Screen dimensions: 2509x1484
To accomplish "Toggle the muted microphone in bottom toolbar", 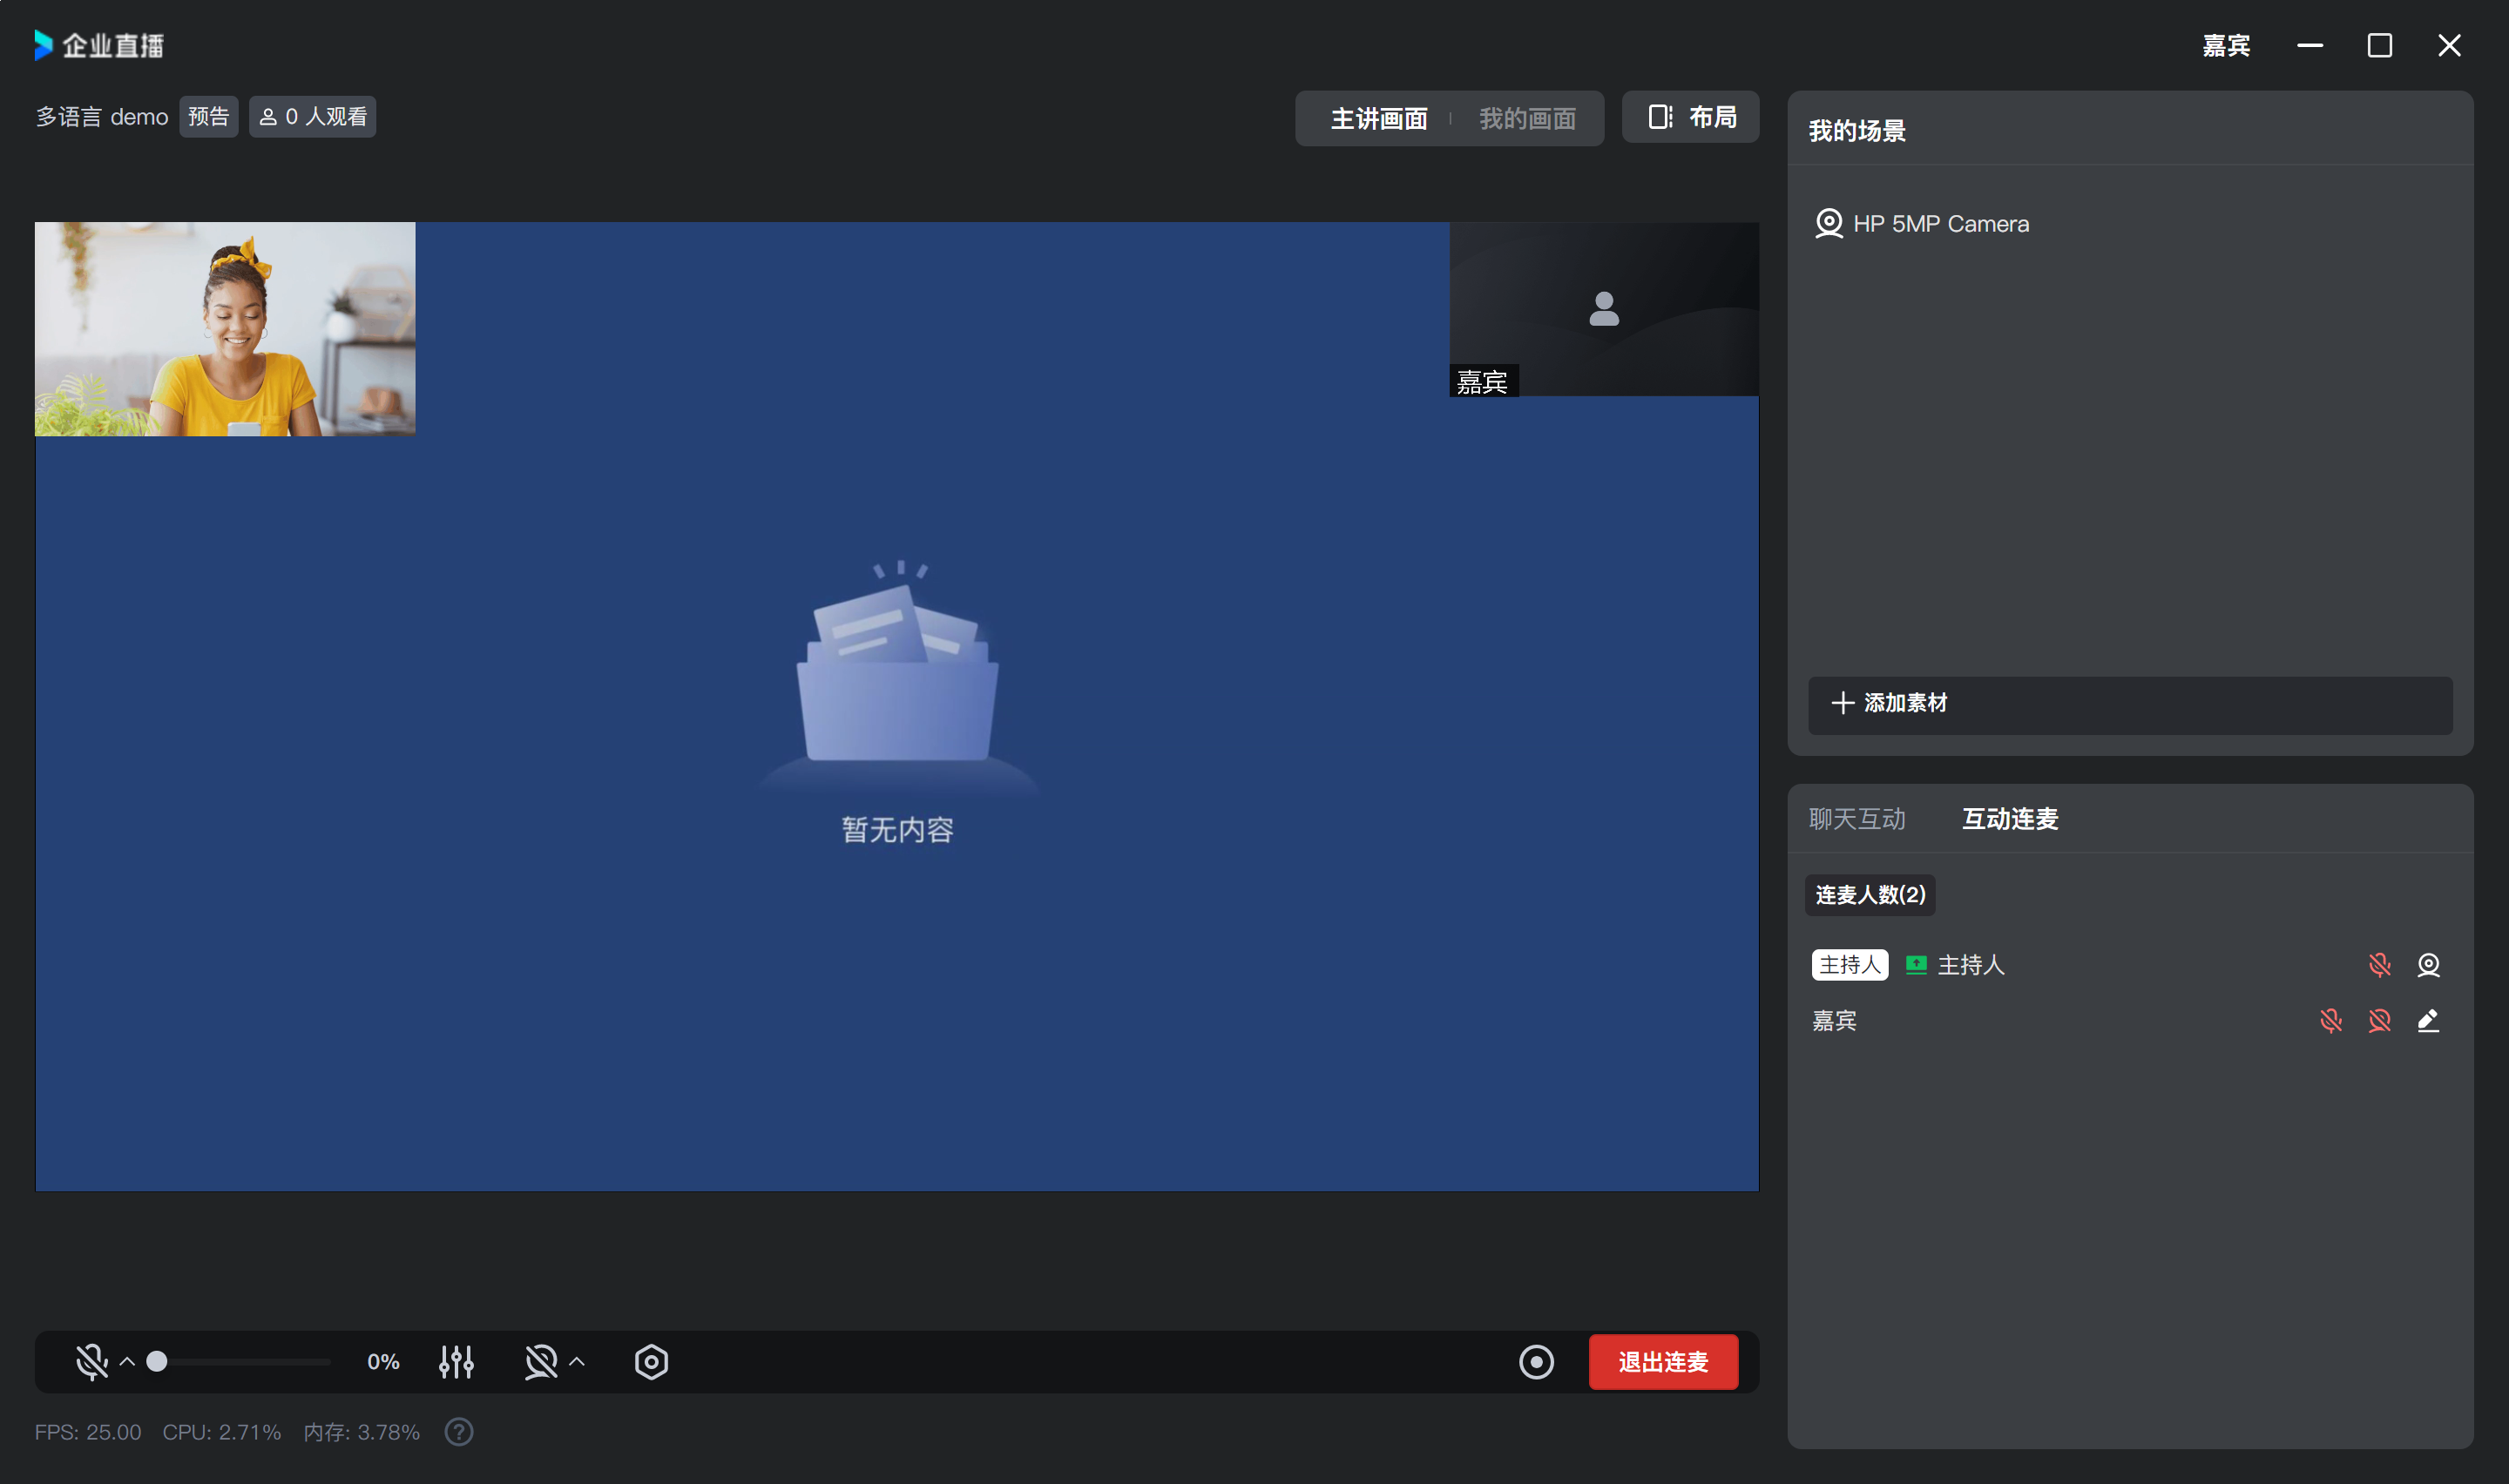I will tap(92, 1361).
